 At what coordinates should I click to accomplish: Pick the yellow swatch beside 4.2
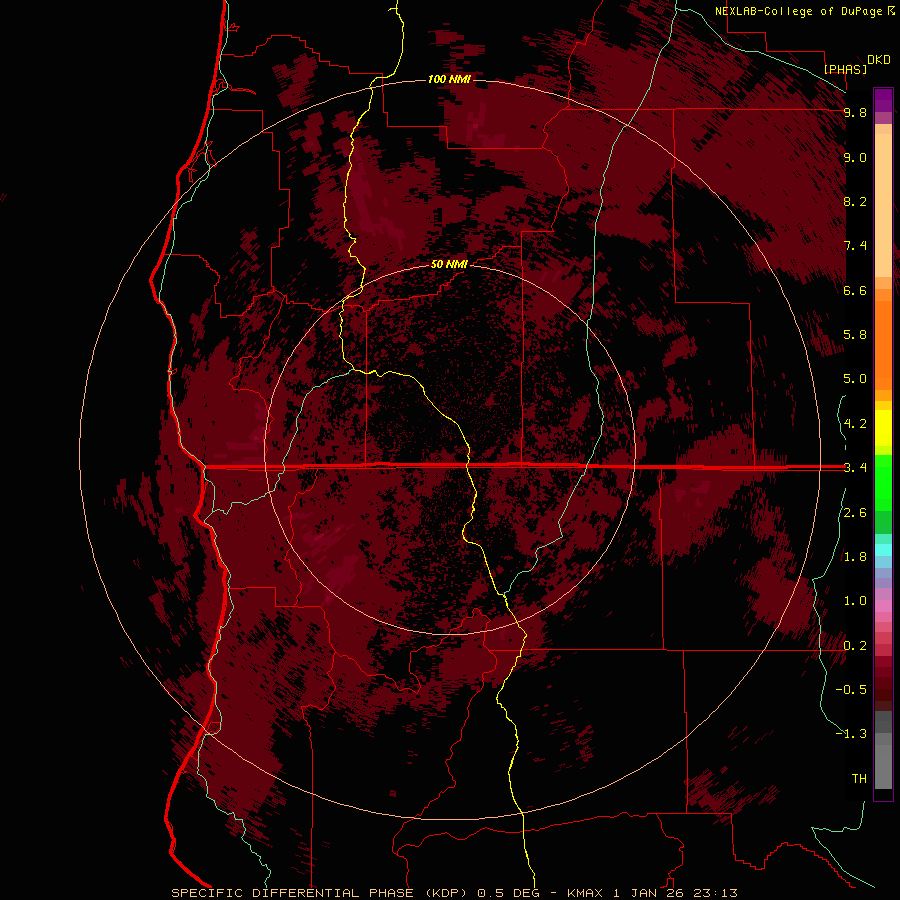point(883,428)
